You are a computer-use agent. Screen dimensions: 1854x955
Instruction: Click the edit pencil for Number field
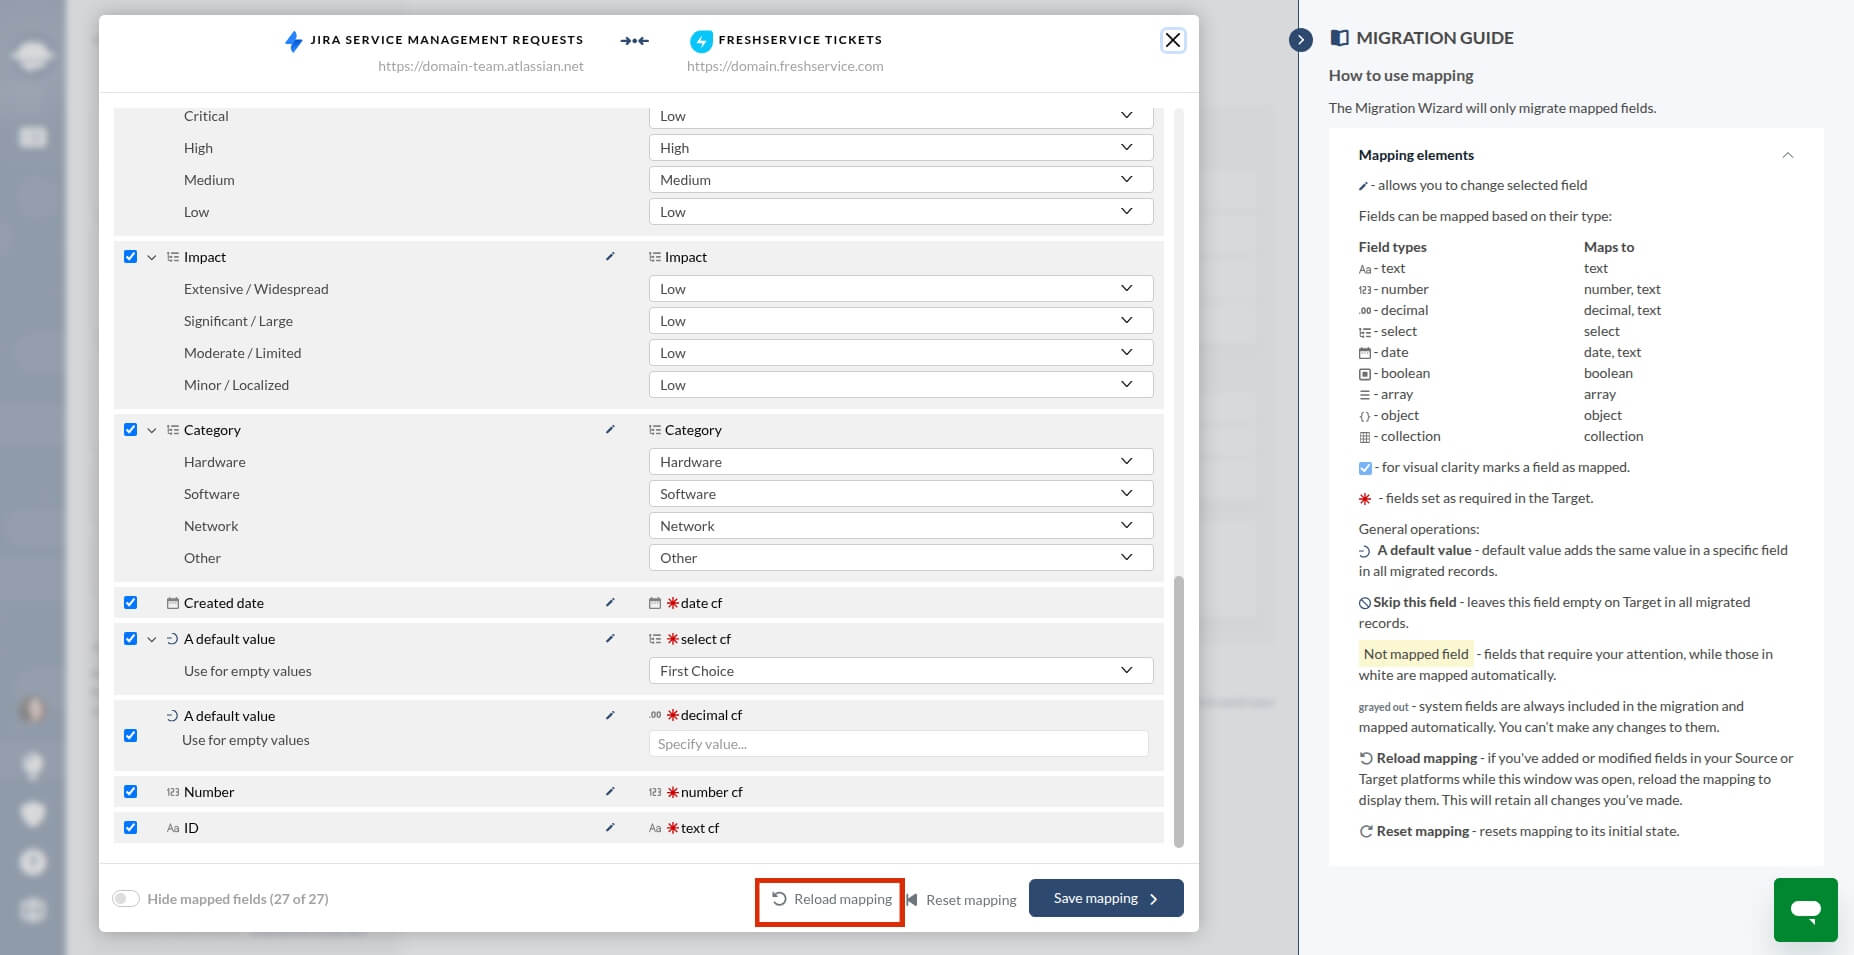[610, 792]
